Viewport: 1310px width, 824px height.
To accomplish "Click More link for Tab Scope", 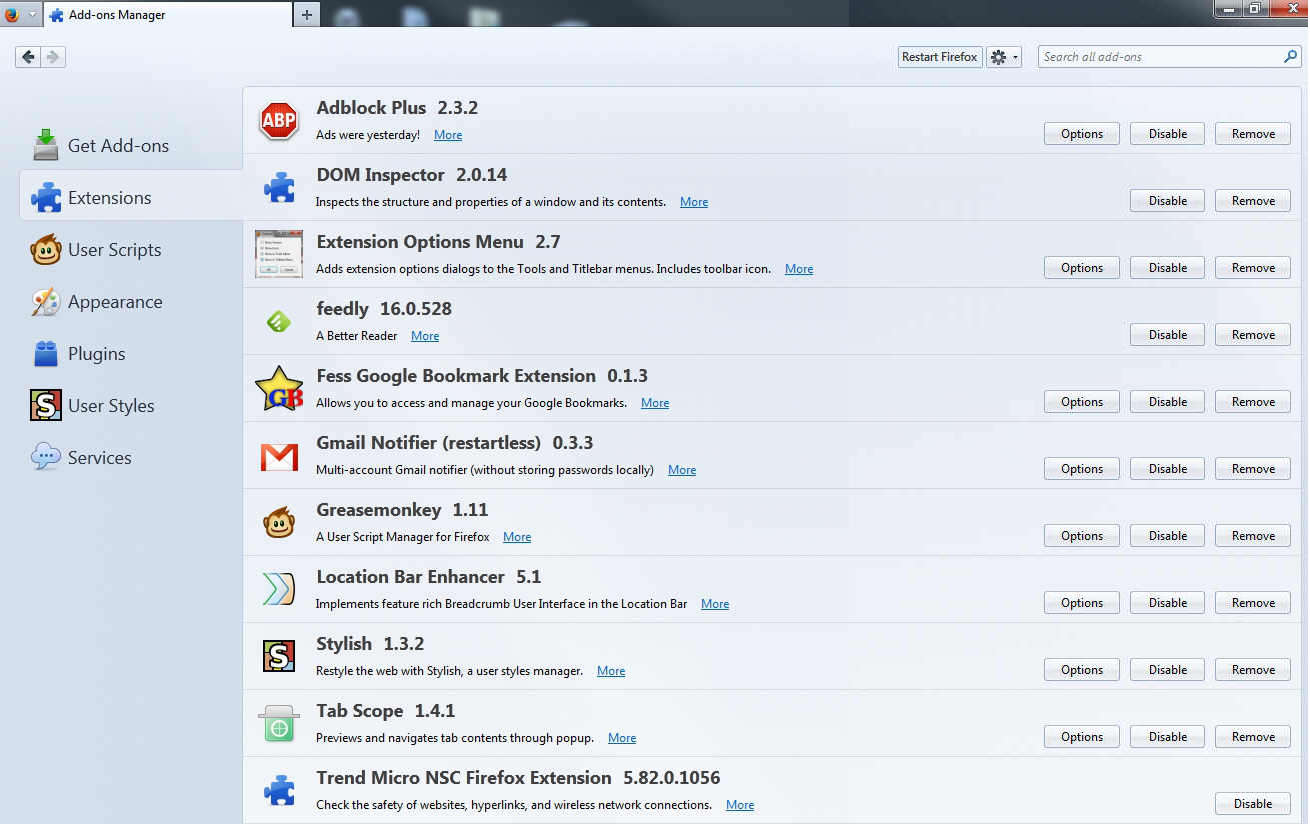I will coord(622,738).
